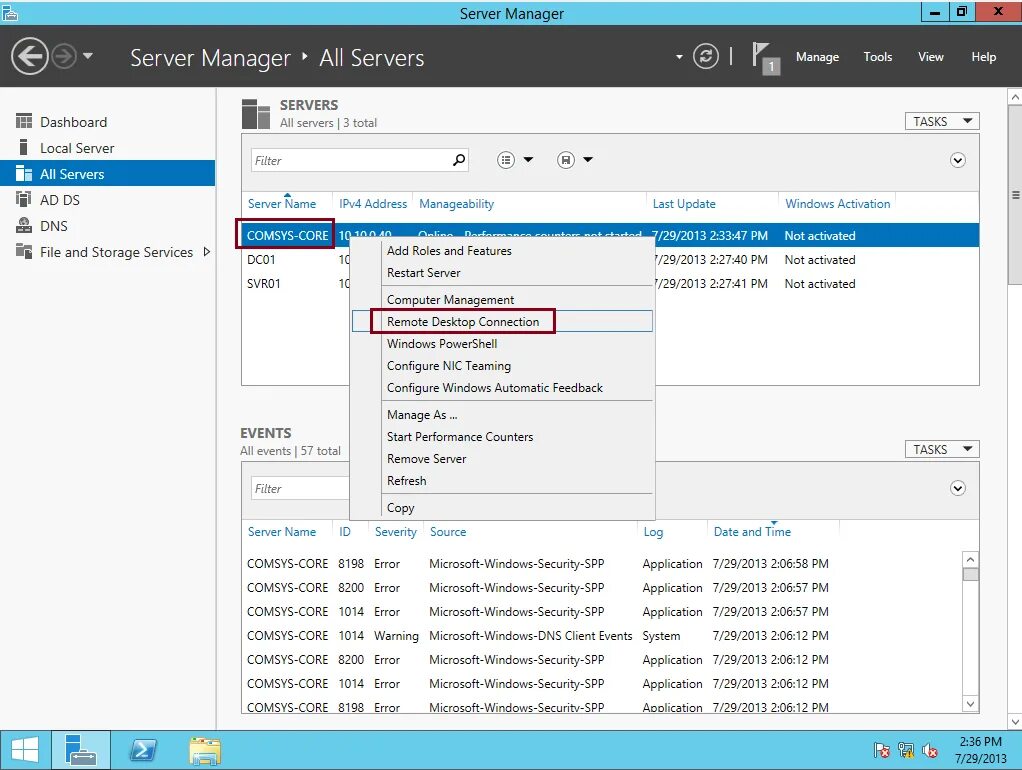The image size is (1022, 770).
Task: Open the Servers list criteria options icon
Action: point(506,160)
